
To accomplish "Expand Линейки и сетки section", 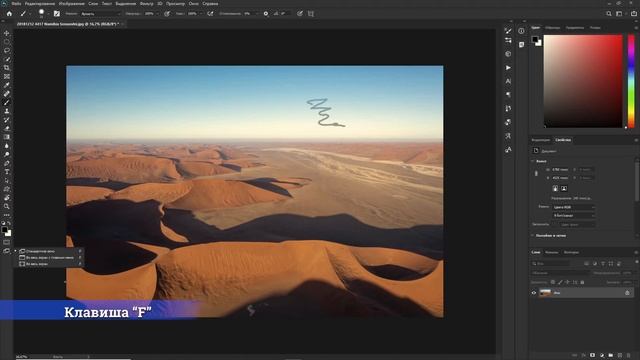I will pos(533,235).
